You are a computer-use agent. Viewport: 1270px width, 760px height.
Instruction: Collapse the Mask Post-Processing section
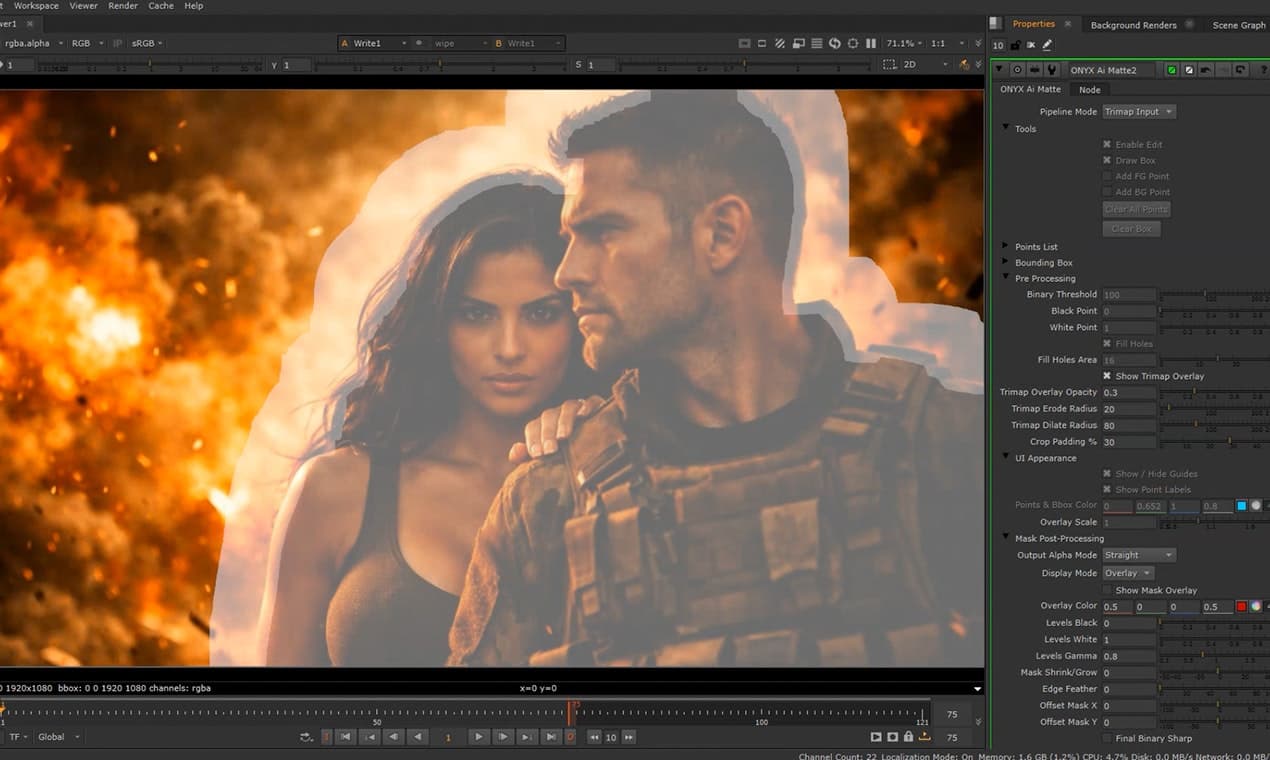(x=1005, y=537)
